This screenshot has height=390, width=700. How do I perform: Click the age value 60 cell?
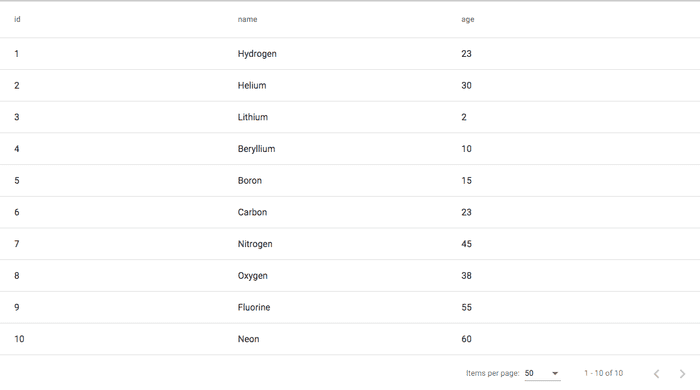[x=467, y=339]
